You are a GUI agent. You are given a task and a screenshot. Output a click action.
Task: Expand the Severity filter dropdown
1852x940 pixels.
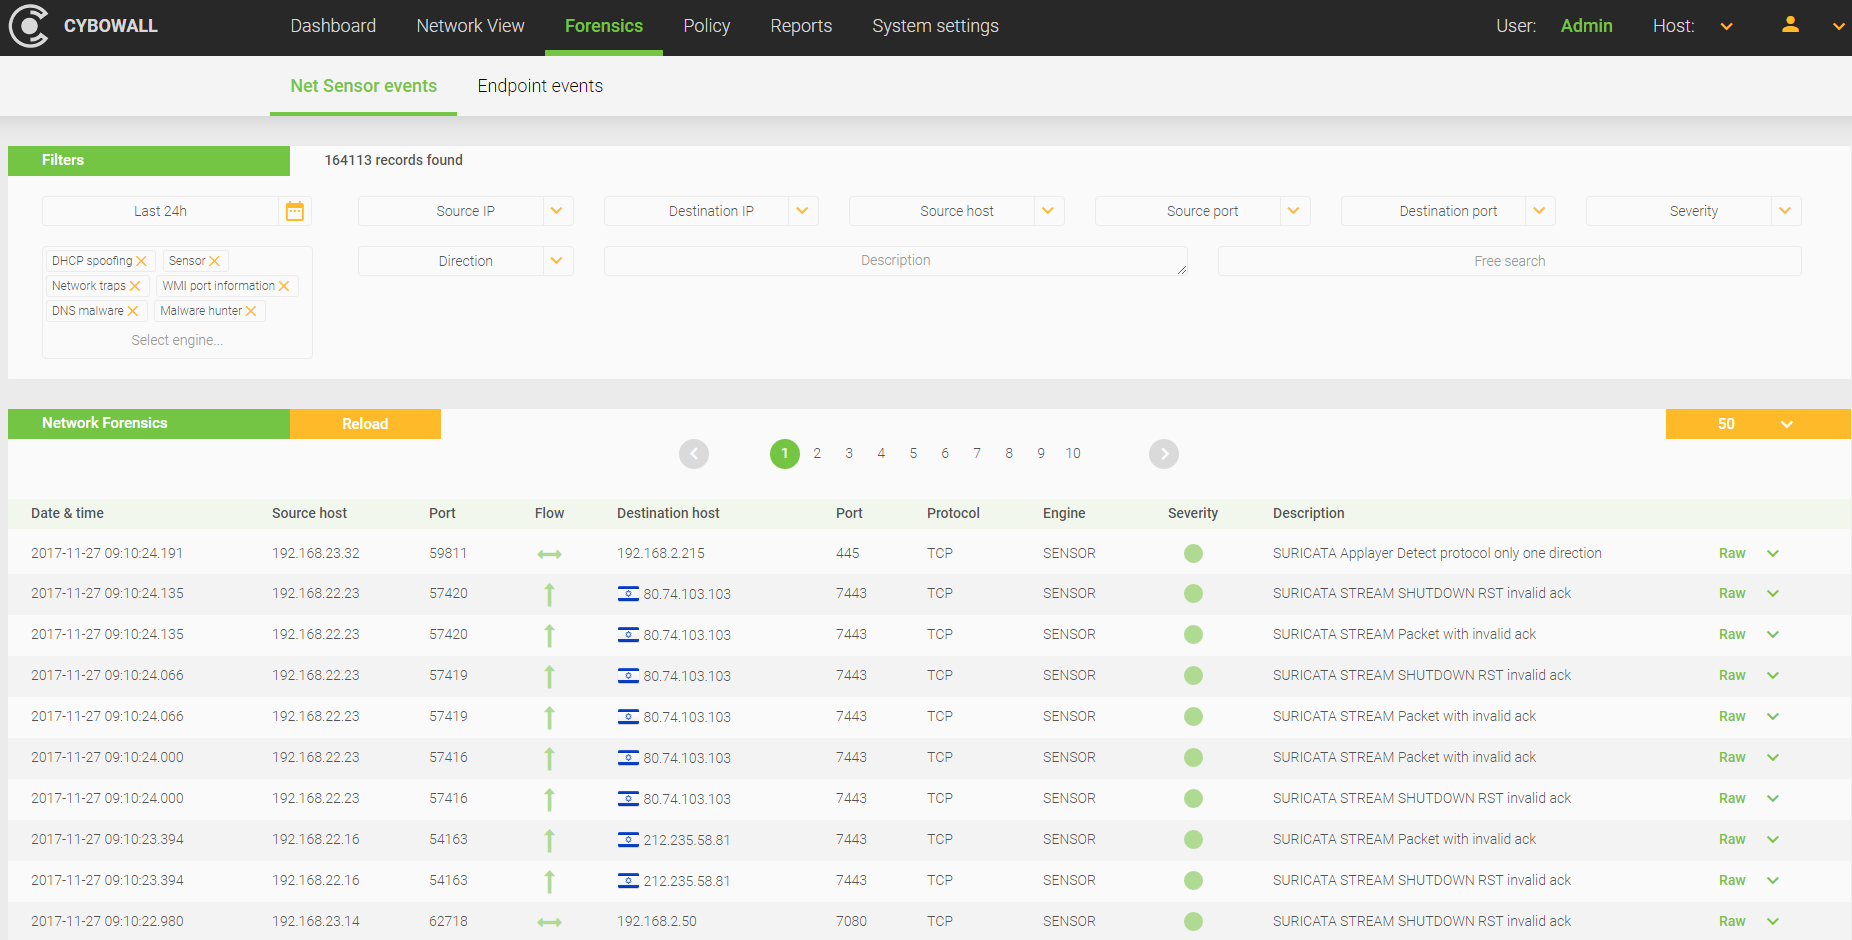coord(1785,211)
